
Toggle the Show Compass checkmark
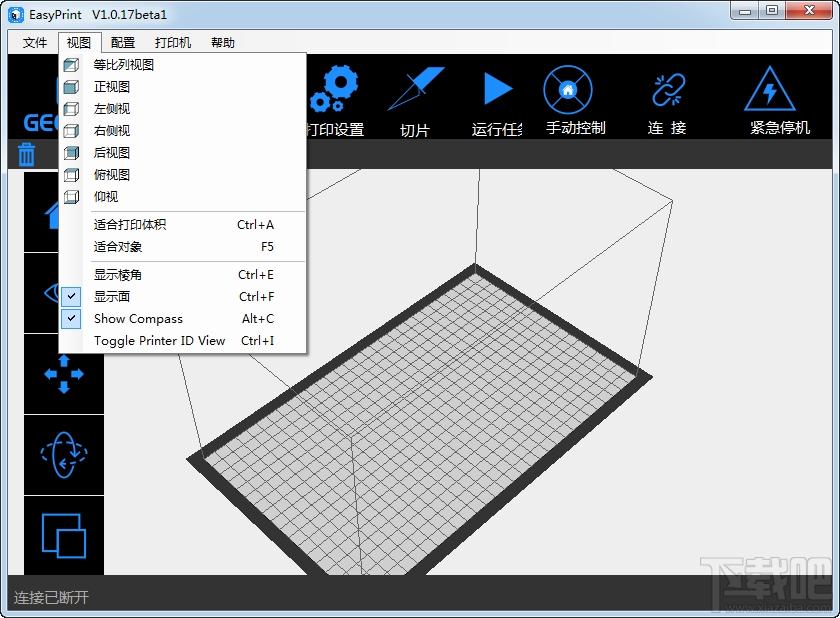click(x=71, y=318)
